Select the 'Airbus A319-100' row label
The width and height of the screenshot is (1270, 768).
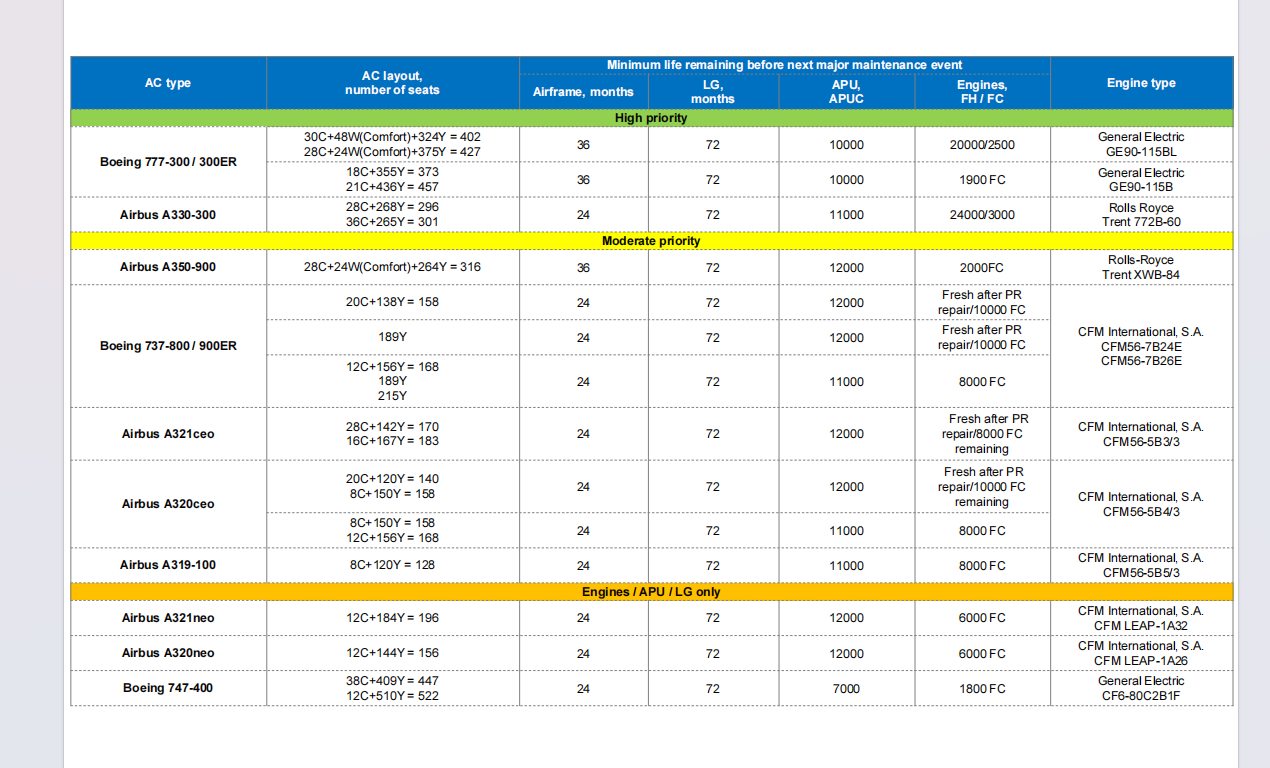pyautogui.click(x=168, y=565)
